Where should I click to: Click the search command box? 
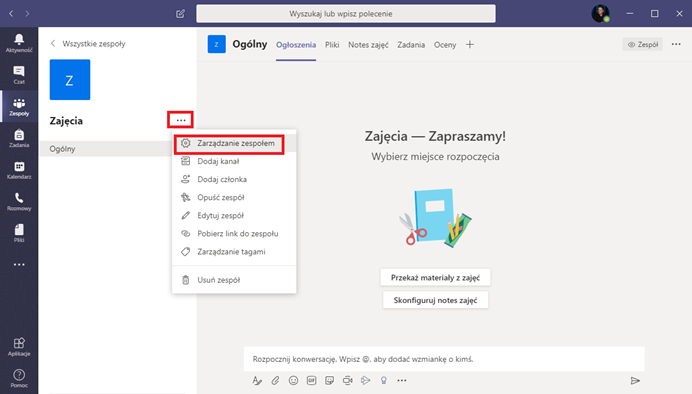[x=346, y=14]
